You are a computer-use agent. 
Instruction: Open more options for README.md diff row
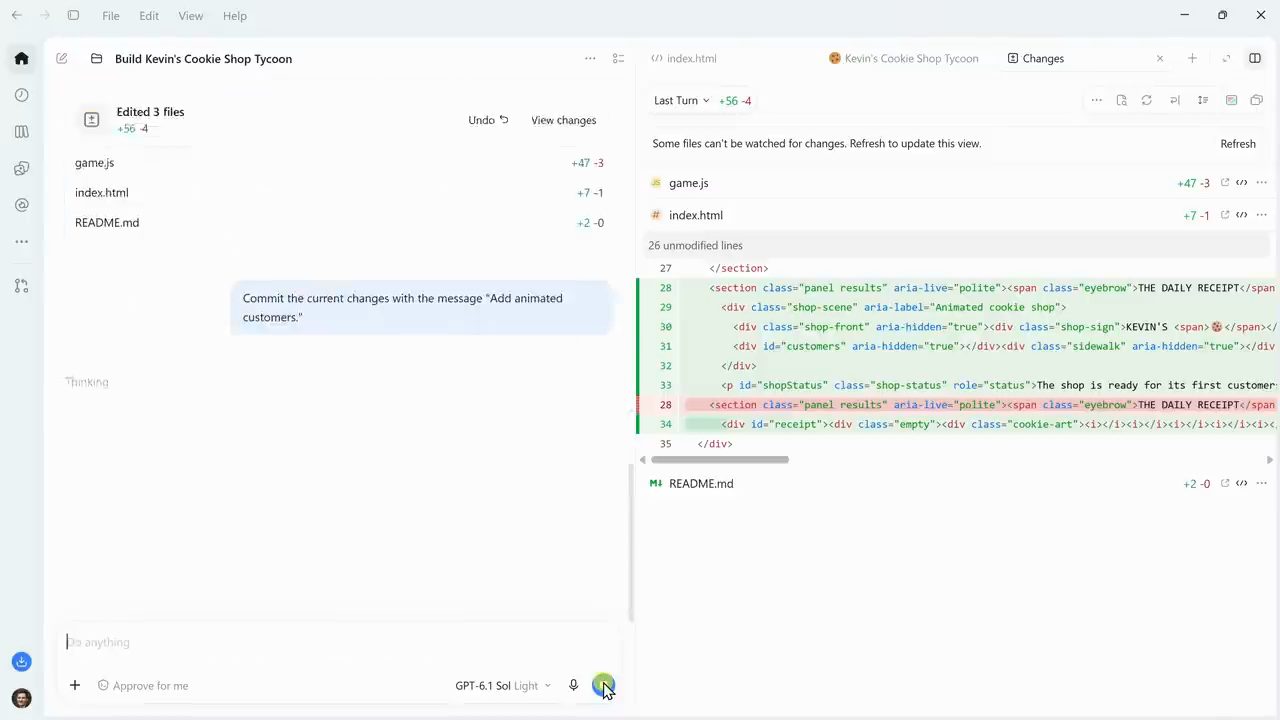1261,484
